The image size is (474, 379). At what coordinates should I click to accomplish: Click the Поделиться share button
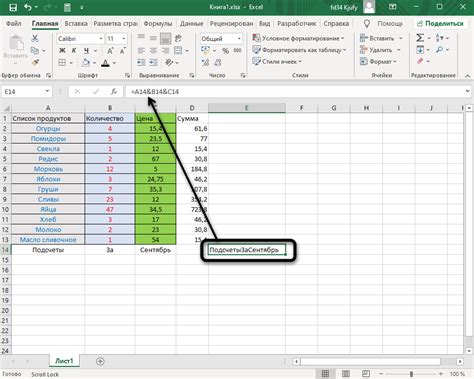click(440, 23)
